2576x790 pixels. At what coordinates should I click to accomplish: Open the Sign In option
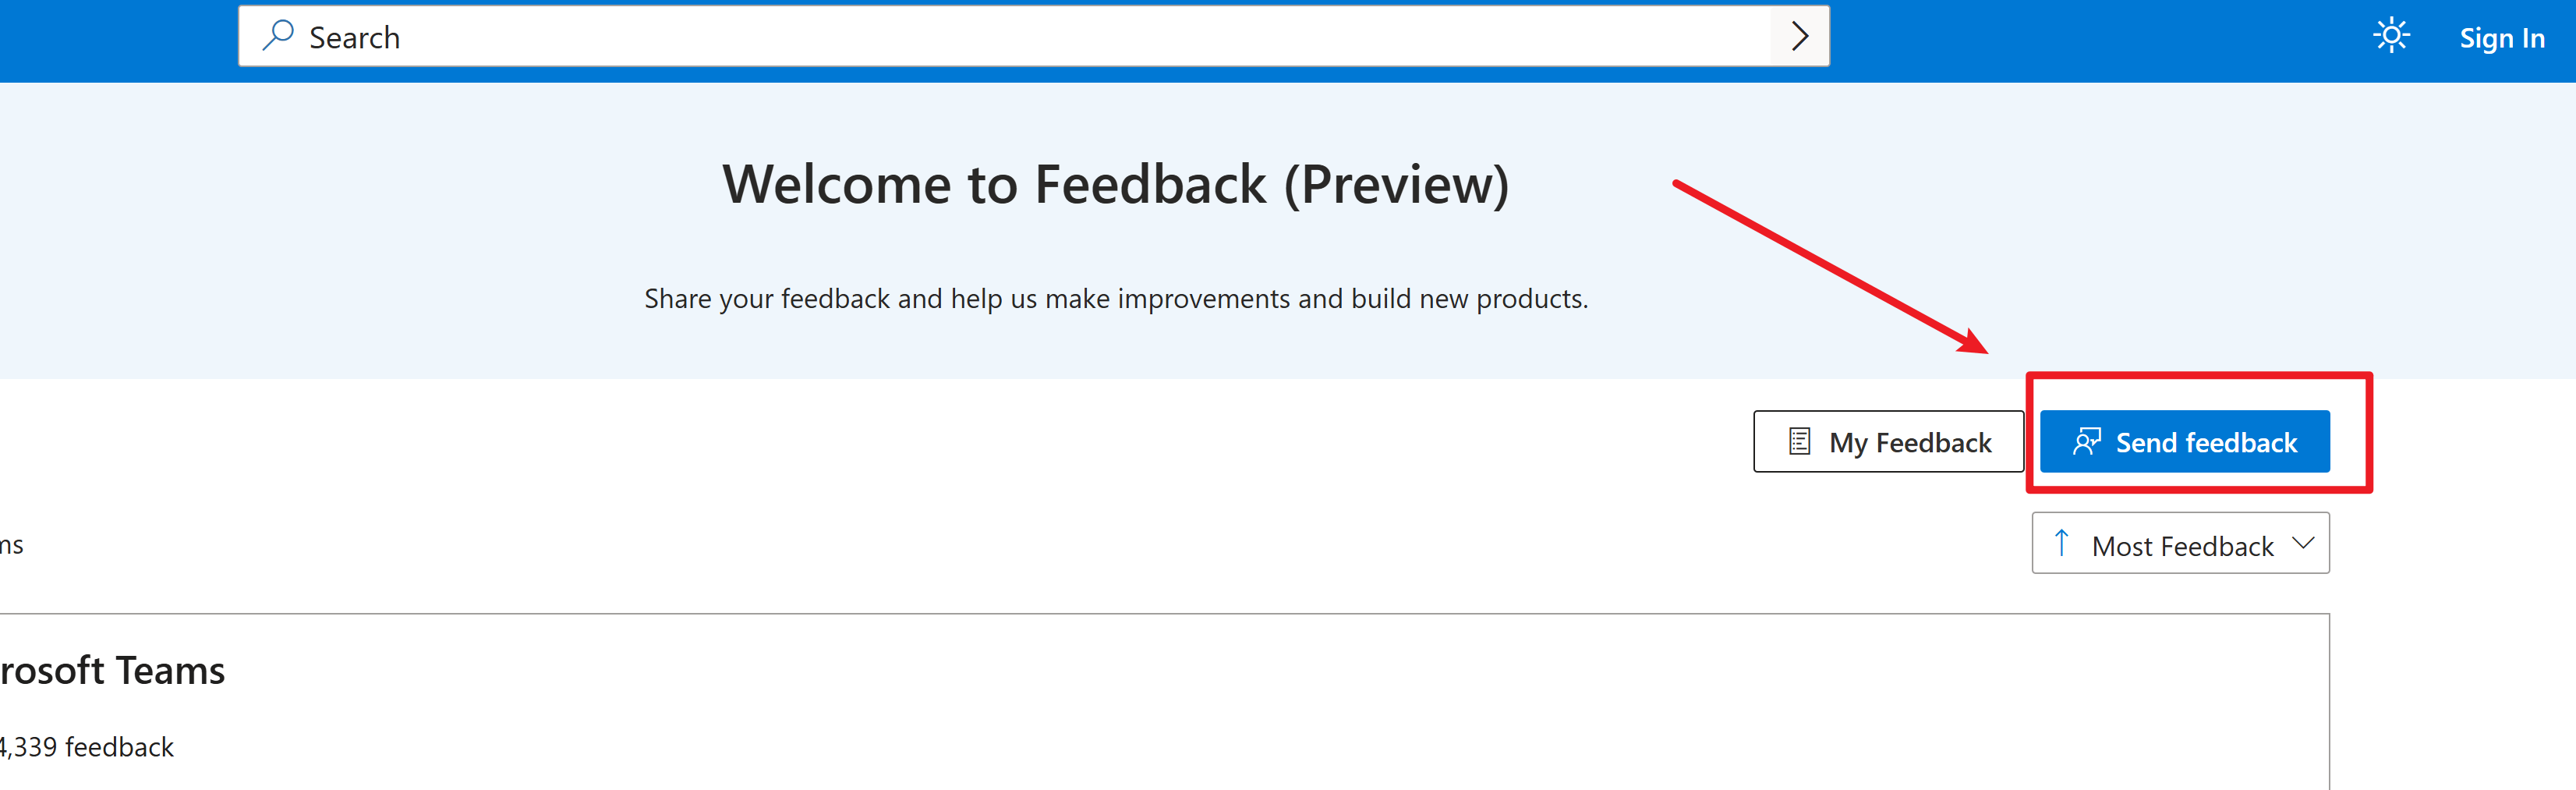[2501, 38]
